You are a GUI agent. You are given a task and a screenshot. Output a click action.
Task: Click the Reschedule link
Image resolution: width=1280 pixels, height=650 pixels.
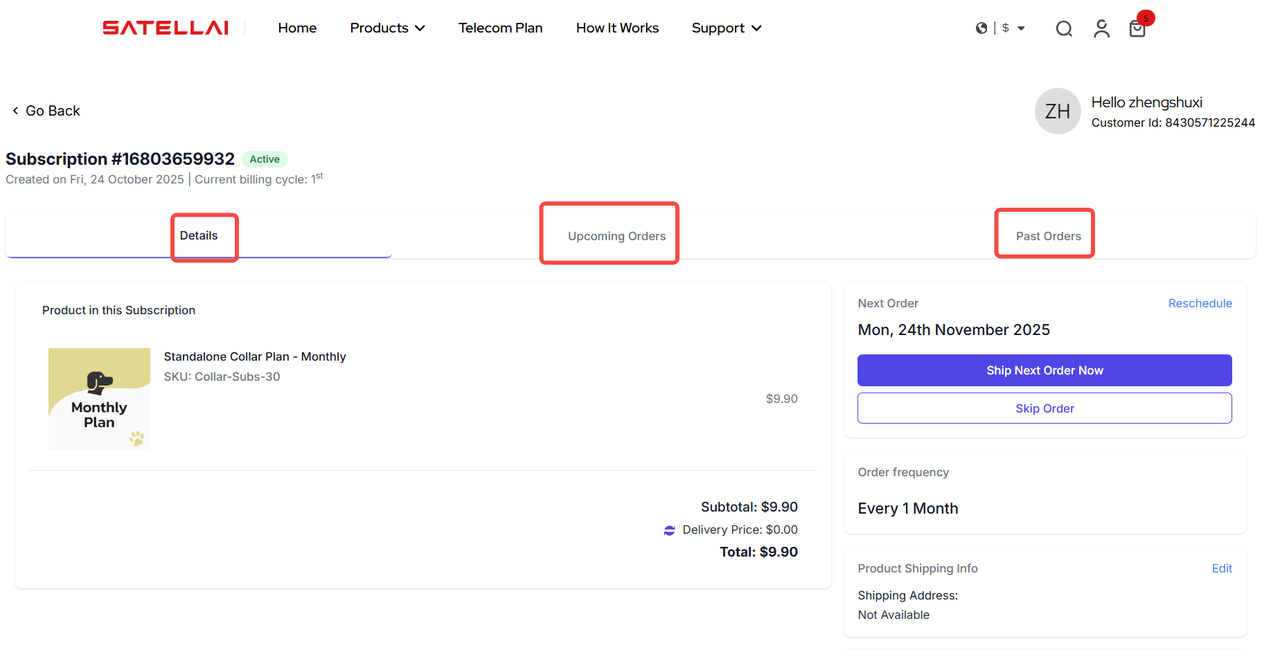point(1200,303)
